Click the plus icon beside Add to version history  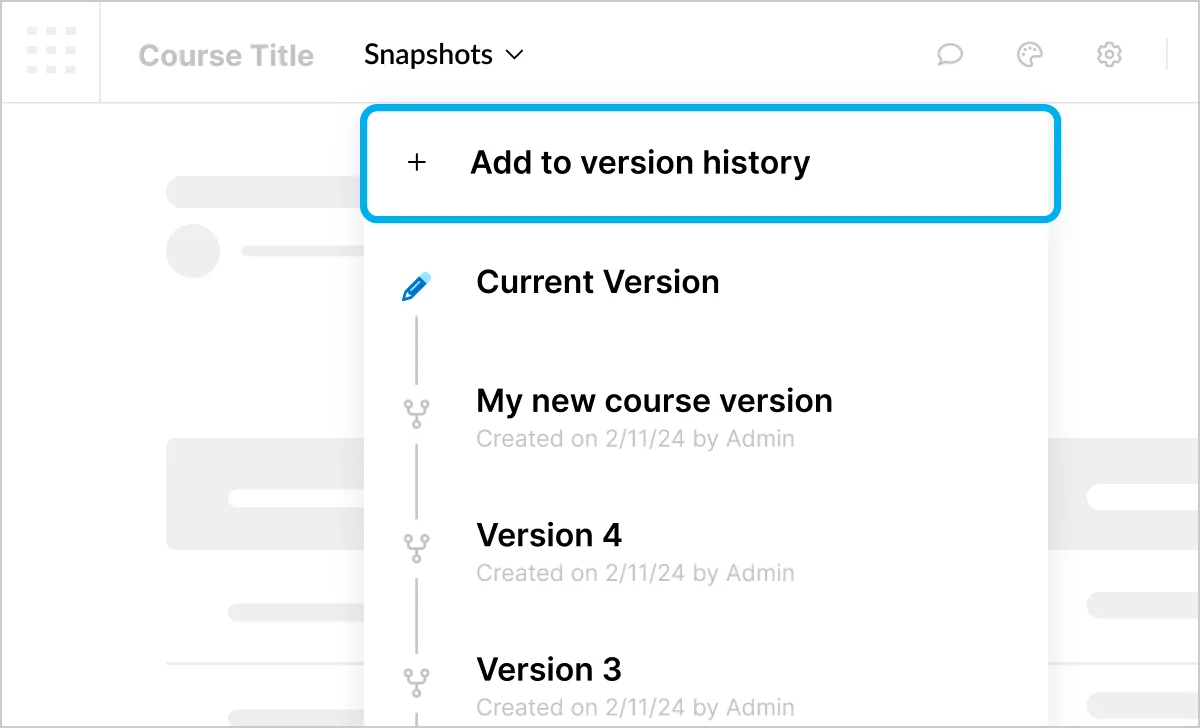[x=417, y=162]
